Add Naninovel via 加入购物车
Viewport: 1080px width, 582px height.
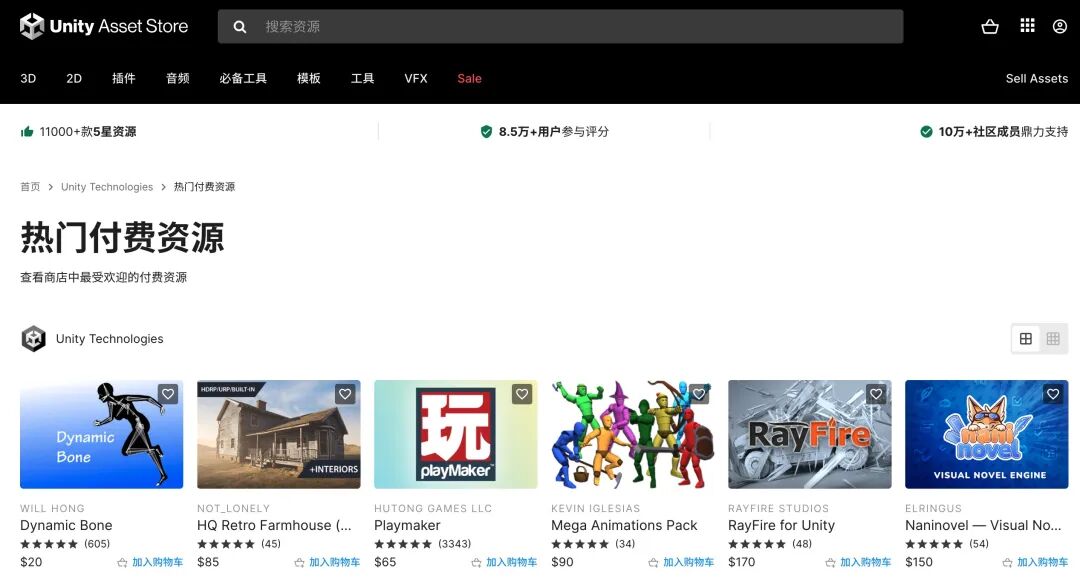[x=1043, y=563]
